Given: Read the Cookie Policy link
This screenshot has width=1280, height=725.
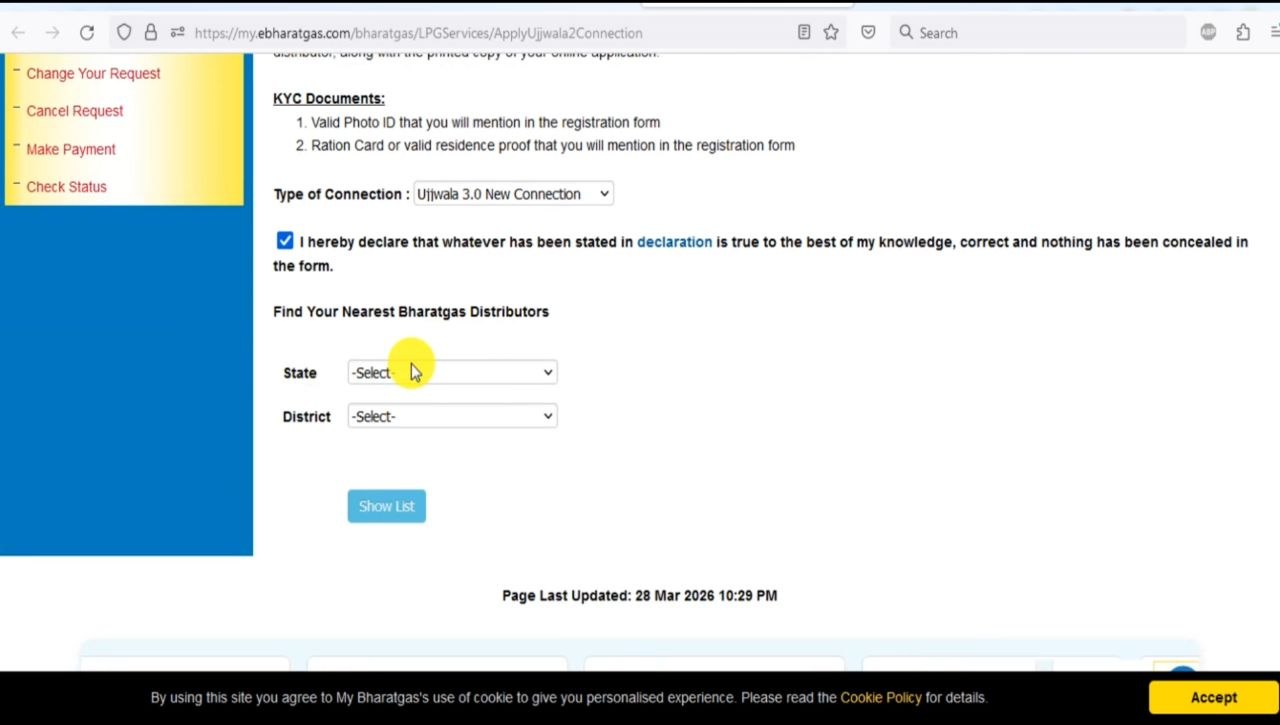Looking at the screenshot, I should tap(881, 698).
